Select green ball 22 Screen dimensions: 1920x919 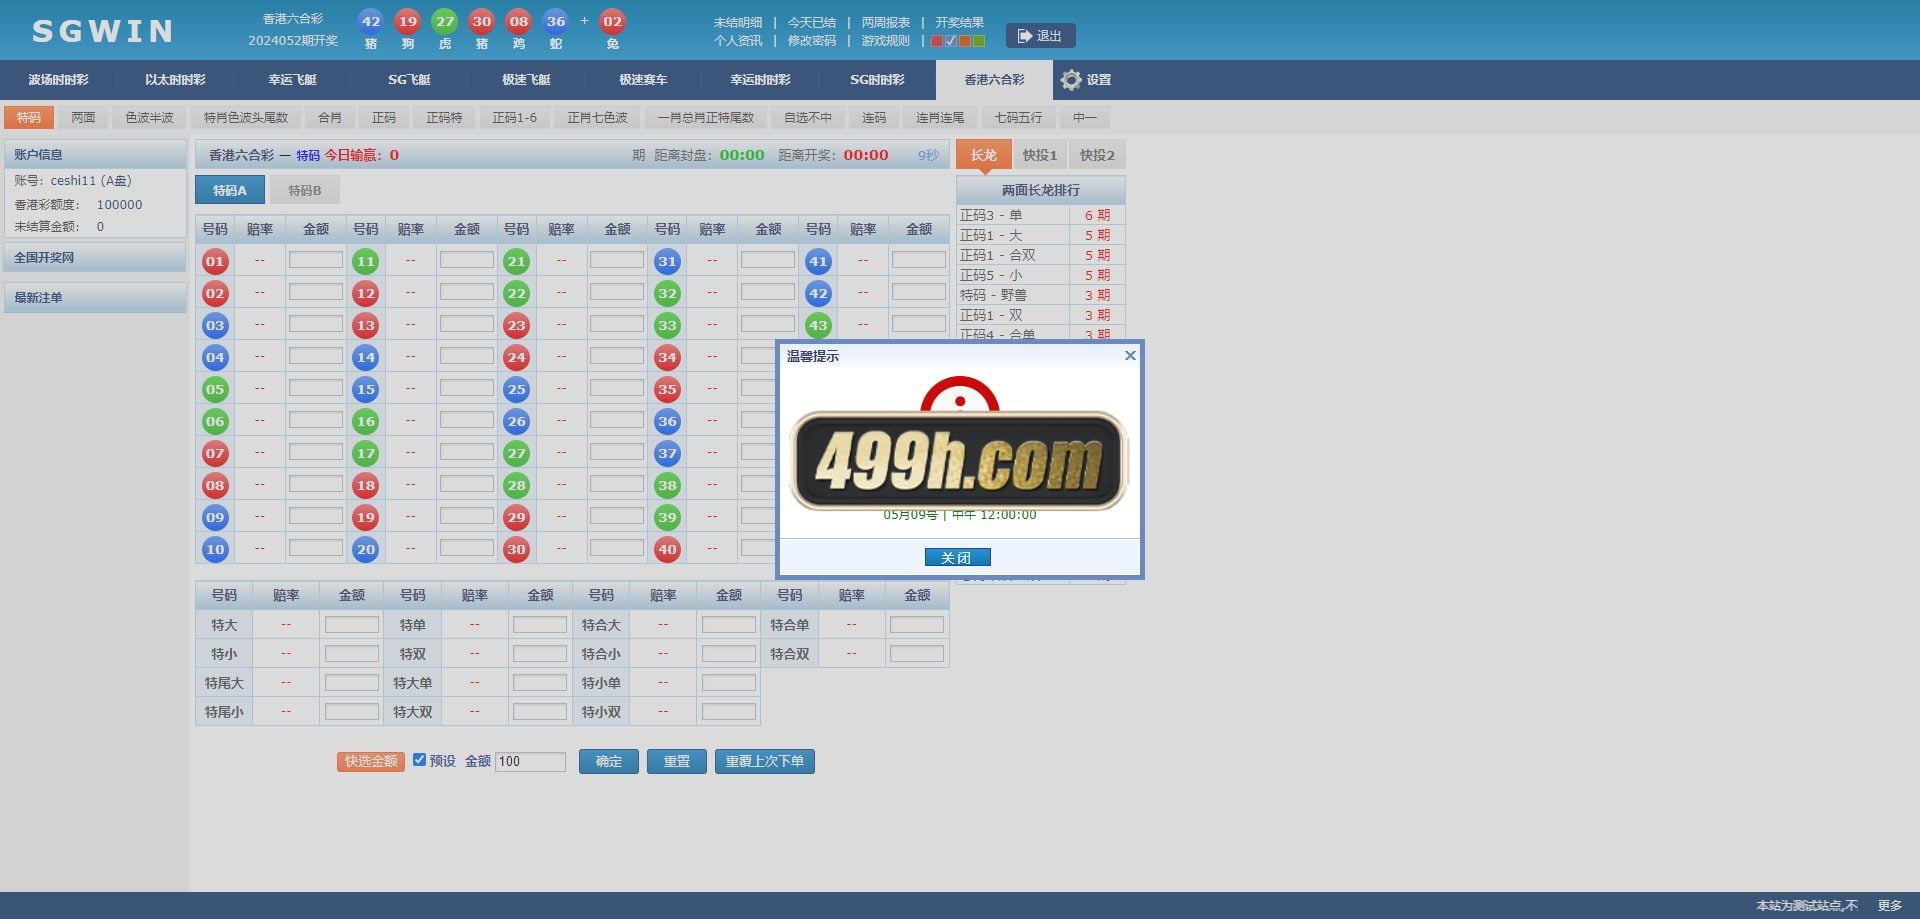click(516, 294)
